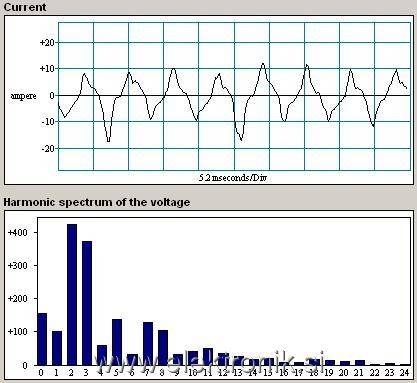Screen dimensions: 417x383
Task: Click harmonic number 0 on the axis
Action: pos(41,372)
